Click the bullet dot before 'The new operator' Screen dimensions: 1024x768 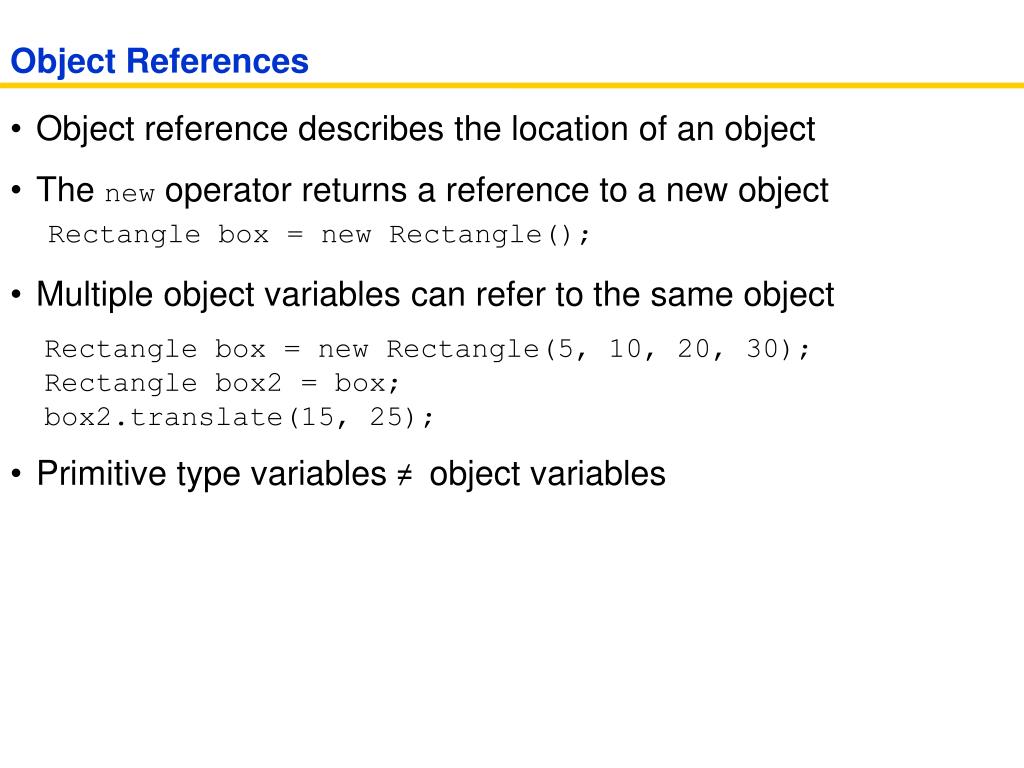pos(16,191)
